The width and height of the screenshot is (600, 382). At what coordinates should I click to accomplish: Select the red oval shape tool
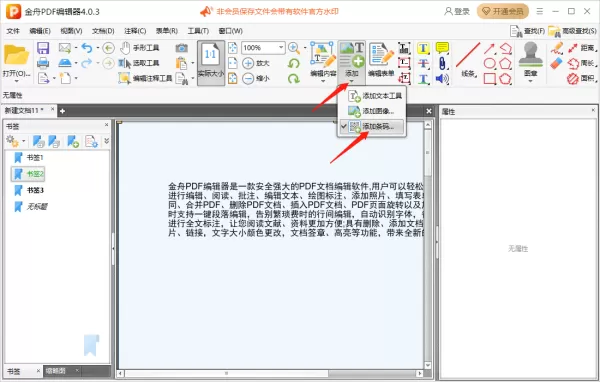tap(489, 63)
